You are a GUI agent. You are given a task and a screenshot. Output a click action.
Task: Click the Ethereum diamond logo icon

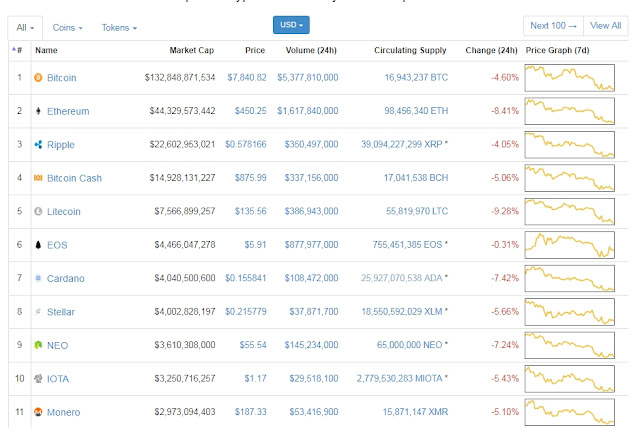coord(38,111)
